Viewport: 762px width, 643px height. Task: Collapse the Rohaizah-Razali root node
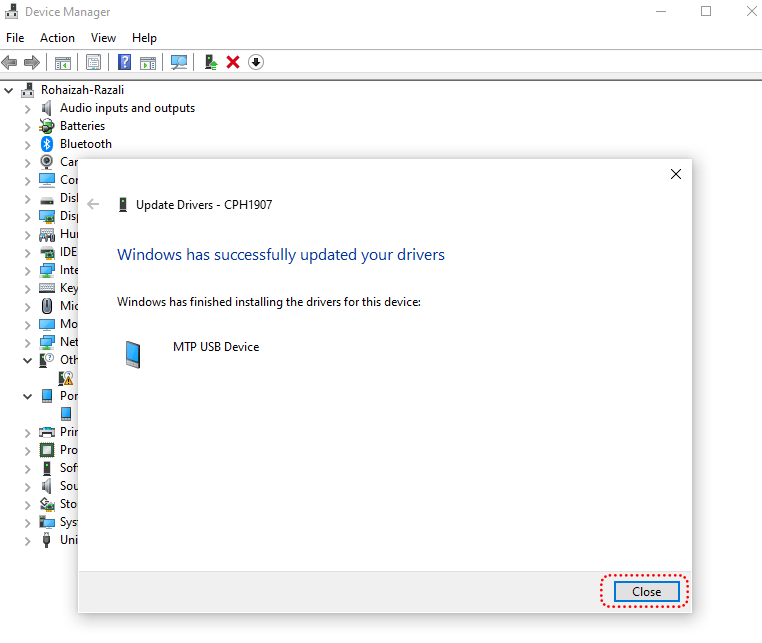click(x=10, y=90)
